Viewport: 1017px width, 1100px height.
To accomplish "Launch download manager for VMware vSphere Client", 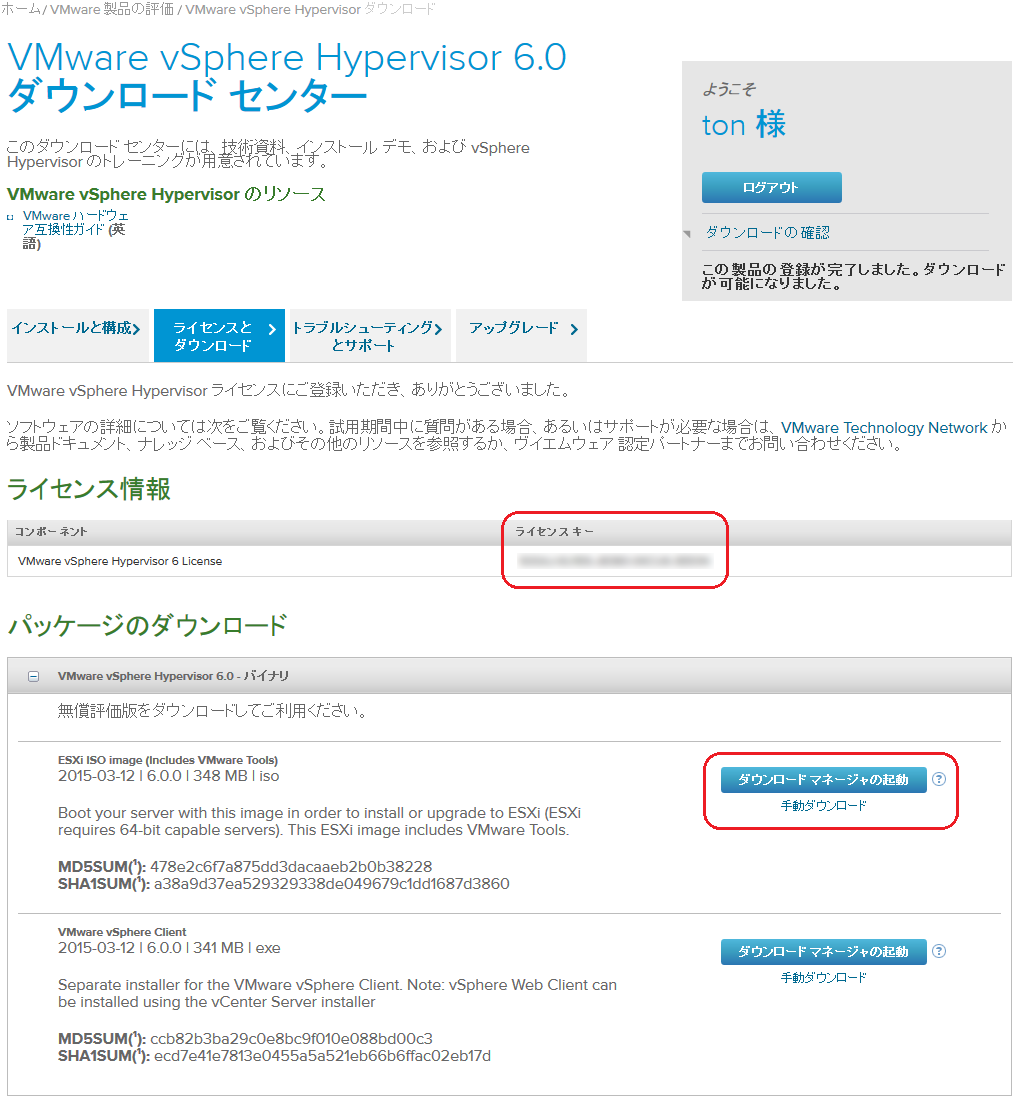I will click(823, 952).
